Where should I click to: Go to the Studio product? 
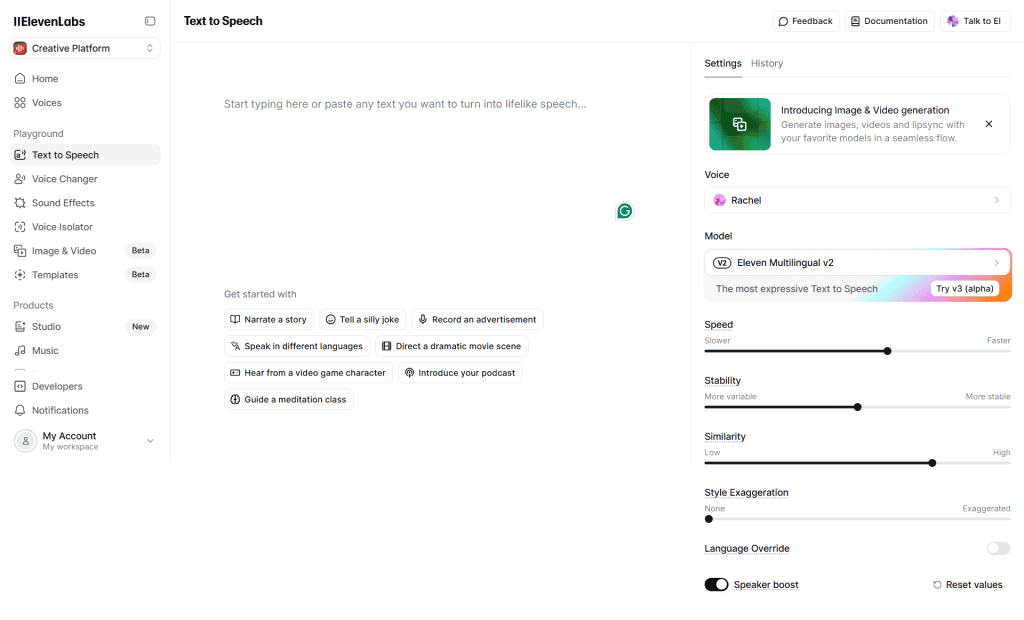click(46, 326)
